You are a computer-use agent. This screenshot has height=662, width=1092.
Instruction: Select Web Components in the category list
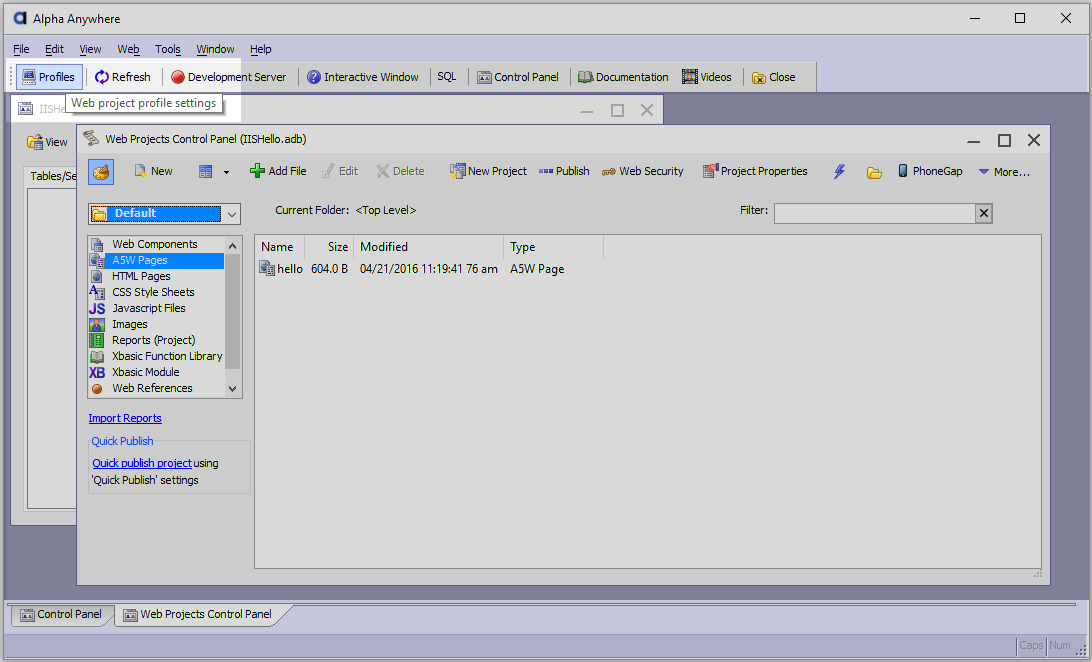tap(155, 244)
